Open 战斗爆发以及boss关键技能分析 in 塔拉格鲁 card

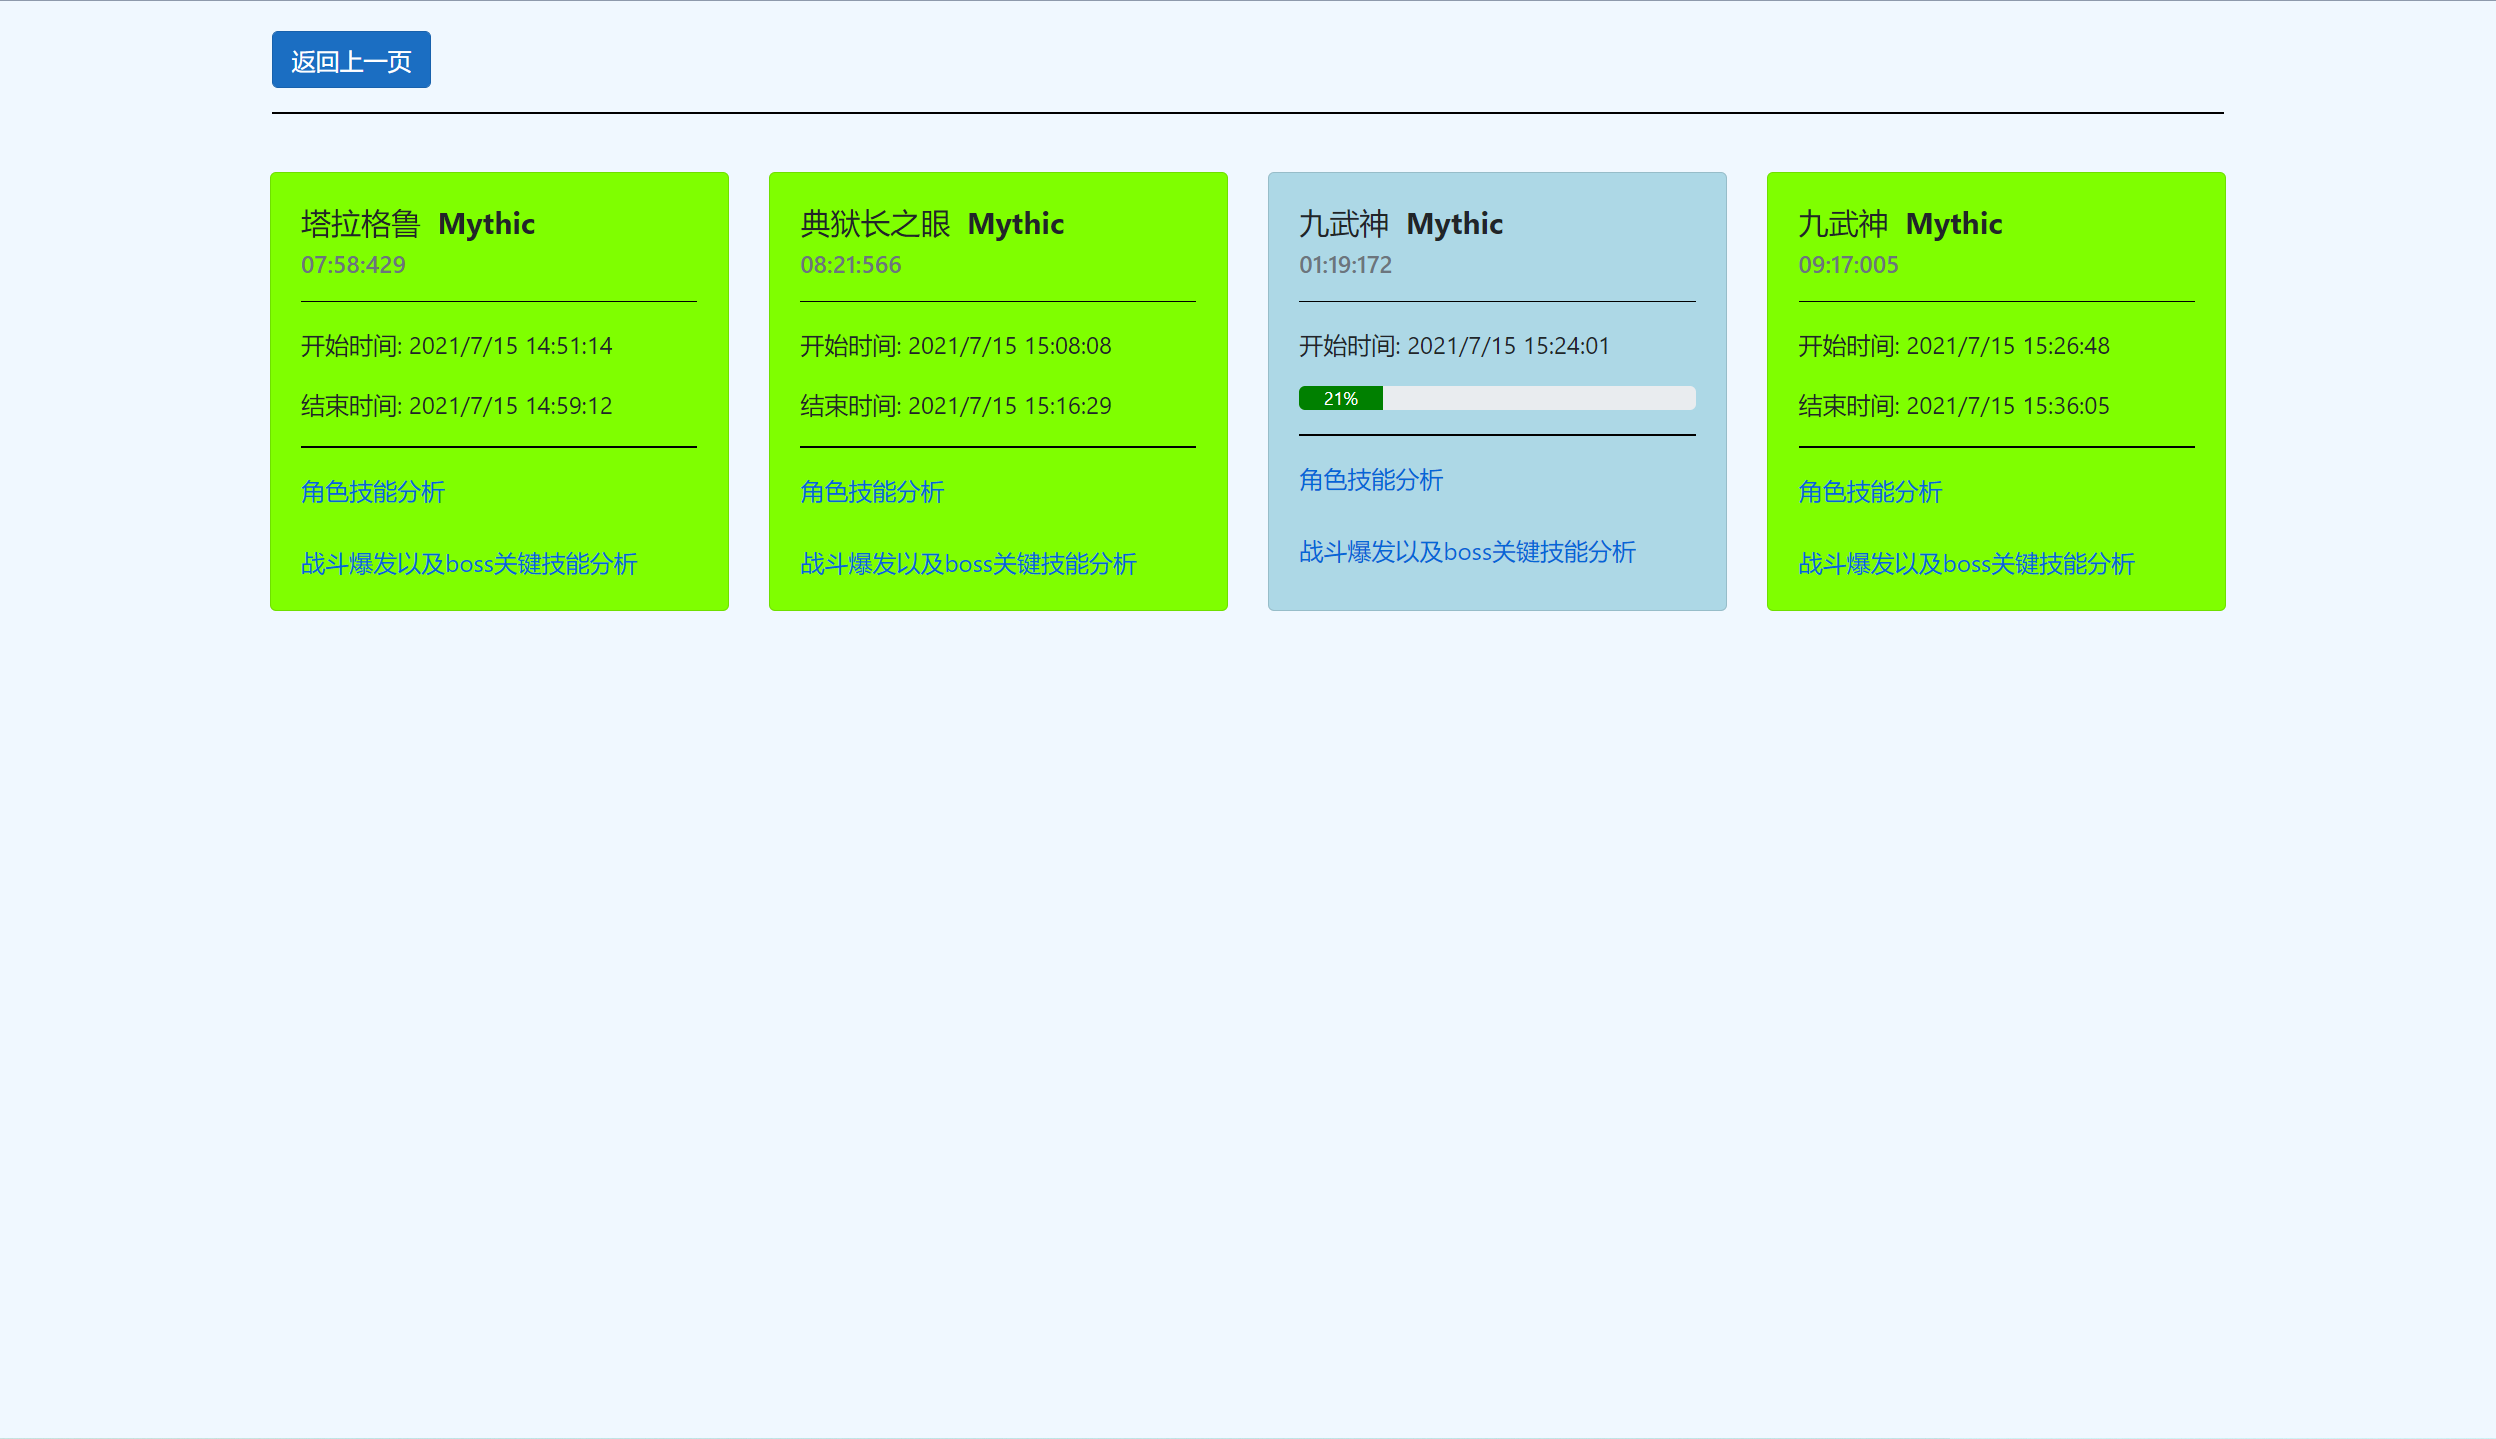click(469, 564)
